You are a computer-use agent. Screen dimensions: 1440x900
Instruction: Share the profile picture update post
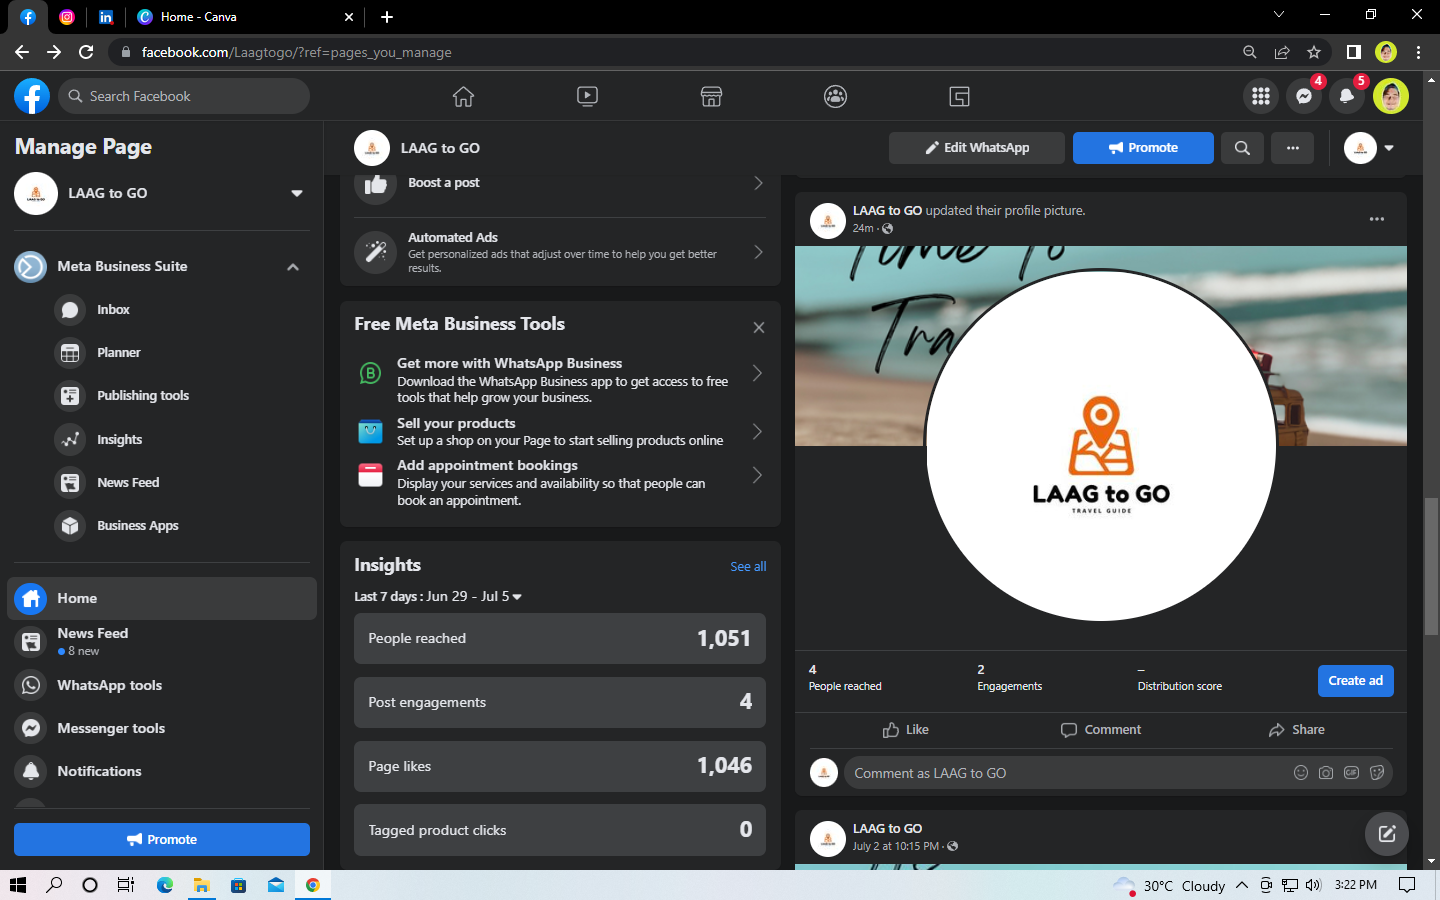tap(1296, 730)
